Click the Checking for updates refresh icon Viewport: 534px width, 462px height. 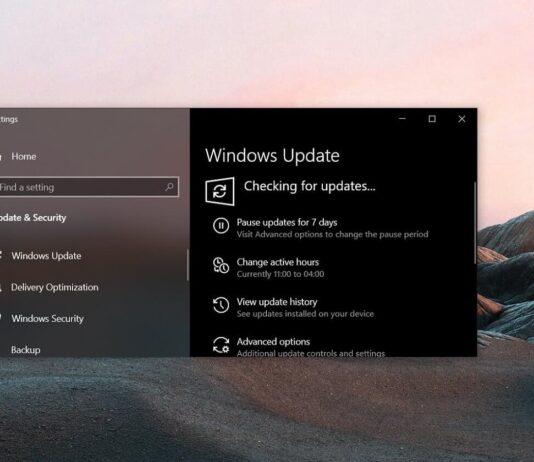coord(220,191)
